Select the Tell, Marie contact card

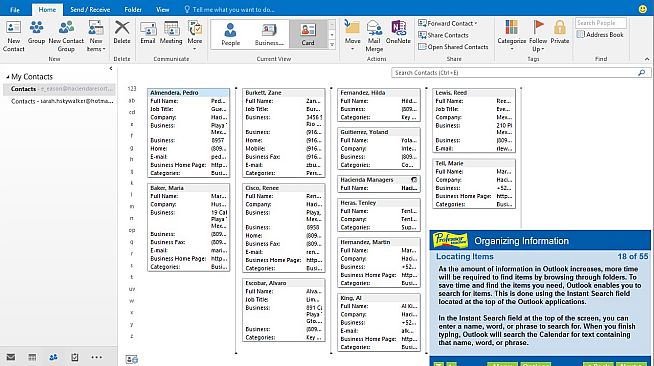(474, 184)
